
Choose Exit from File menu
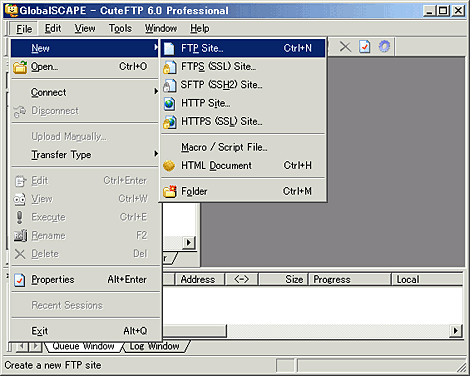85,331
